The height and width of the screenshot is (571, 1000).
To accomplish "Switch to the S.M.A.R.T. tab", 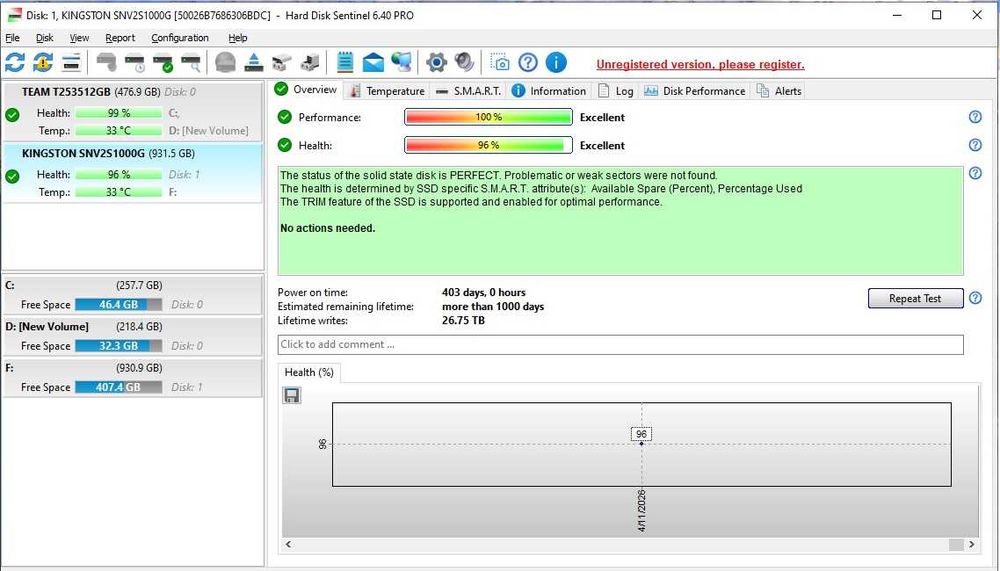I will (468, 91).
